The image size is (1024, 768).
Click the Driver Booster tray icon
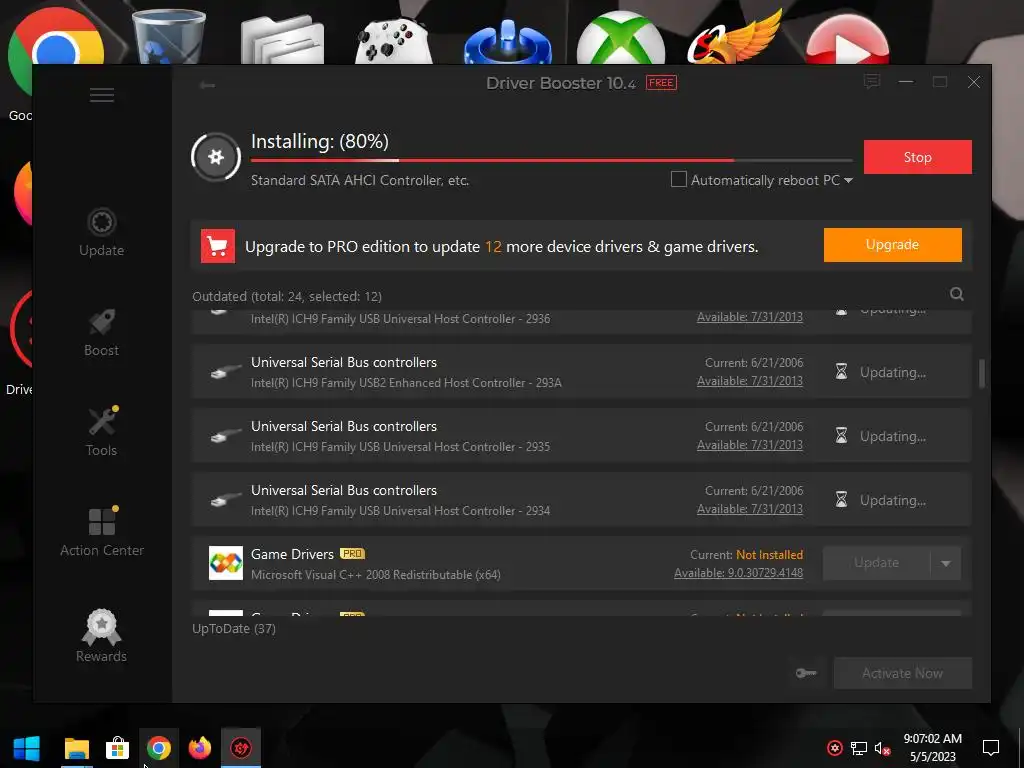tap(835, 748)
